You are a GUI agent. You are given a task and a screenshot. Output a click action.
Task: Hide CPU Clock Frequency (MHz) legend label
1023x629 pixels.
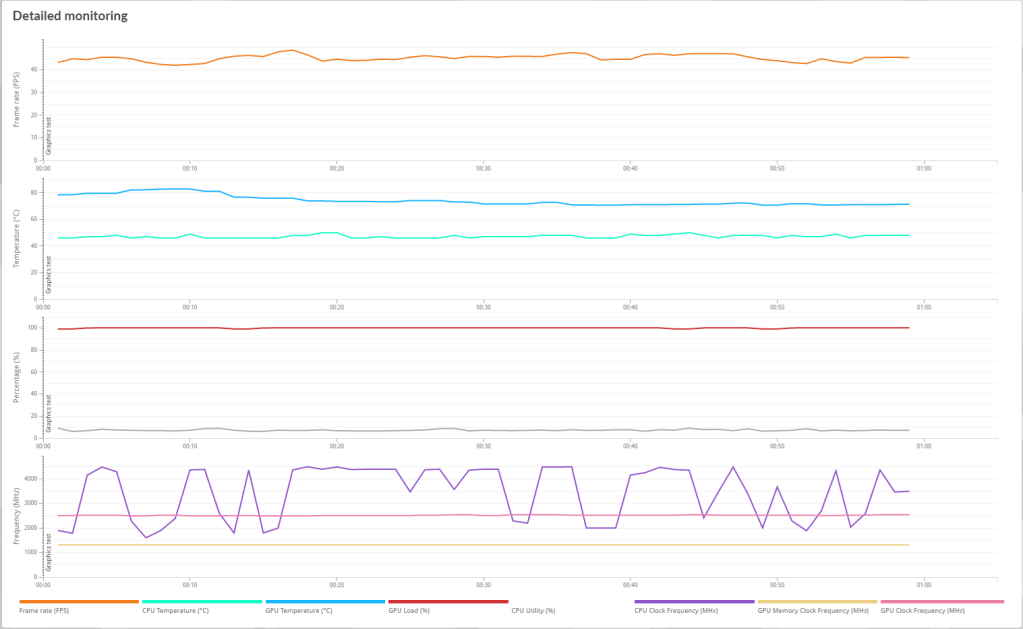tap(676, 610)
